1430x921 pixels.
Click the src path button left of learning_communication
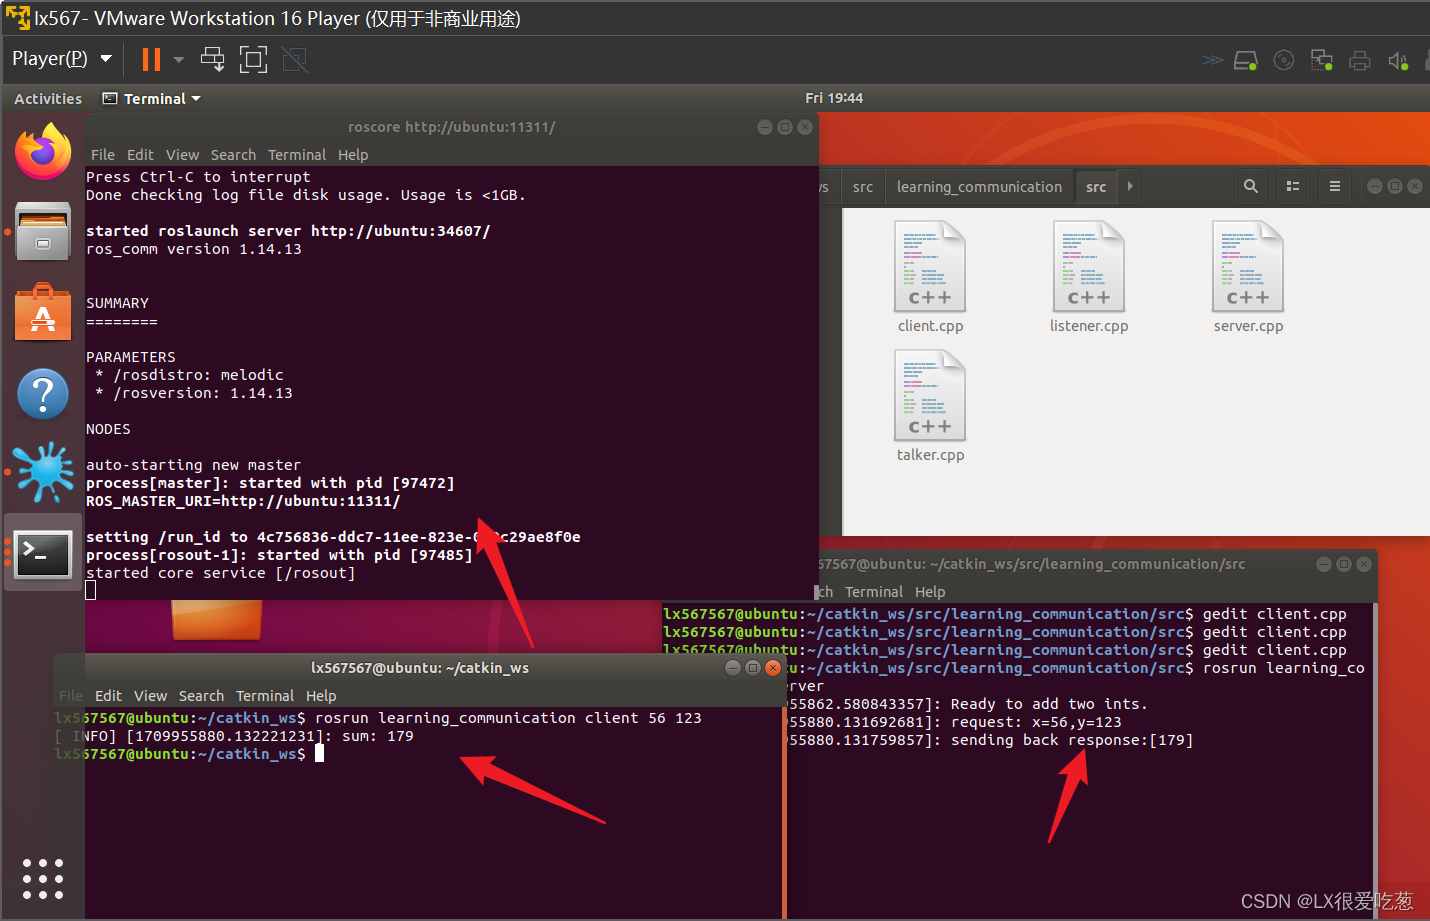tap(863, 187)
